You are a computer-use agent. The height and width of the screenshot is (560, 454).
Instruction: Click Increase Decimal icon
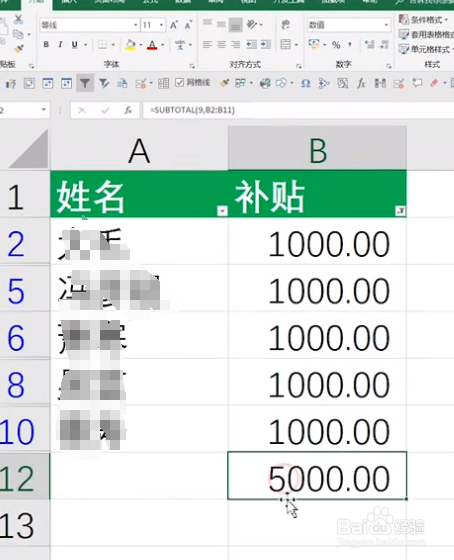coord(369,45)
